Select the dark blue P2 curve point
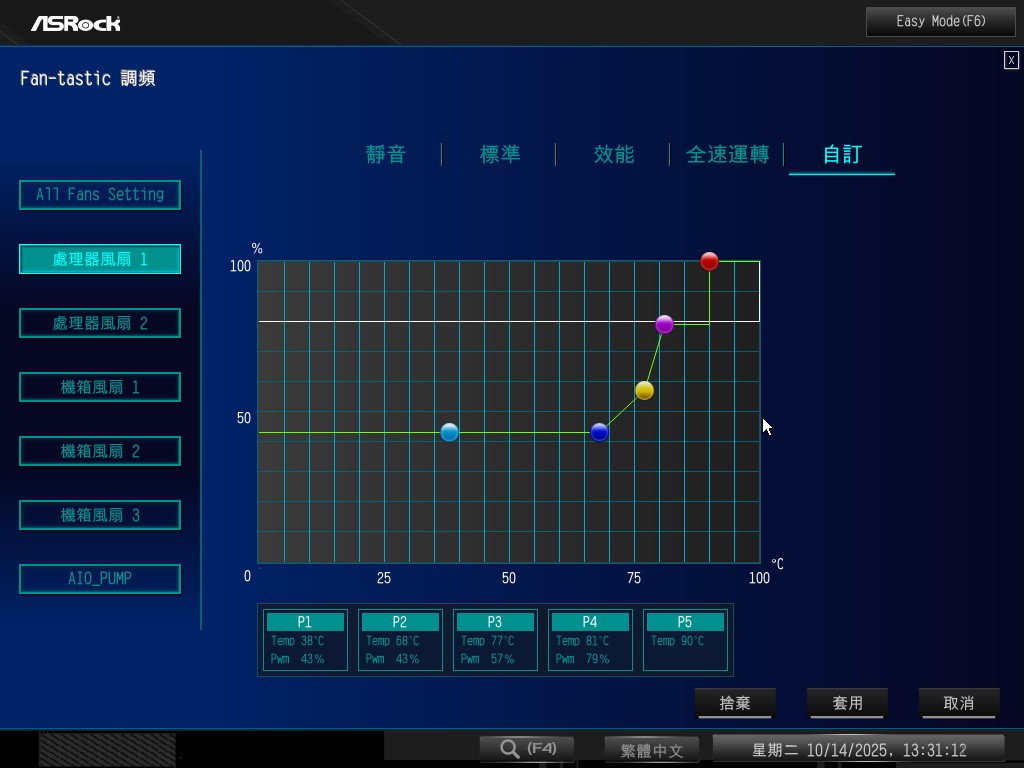The height and width of the screenshot is (768, 1024). click(x=599, y=432)
